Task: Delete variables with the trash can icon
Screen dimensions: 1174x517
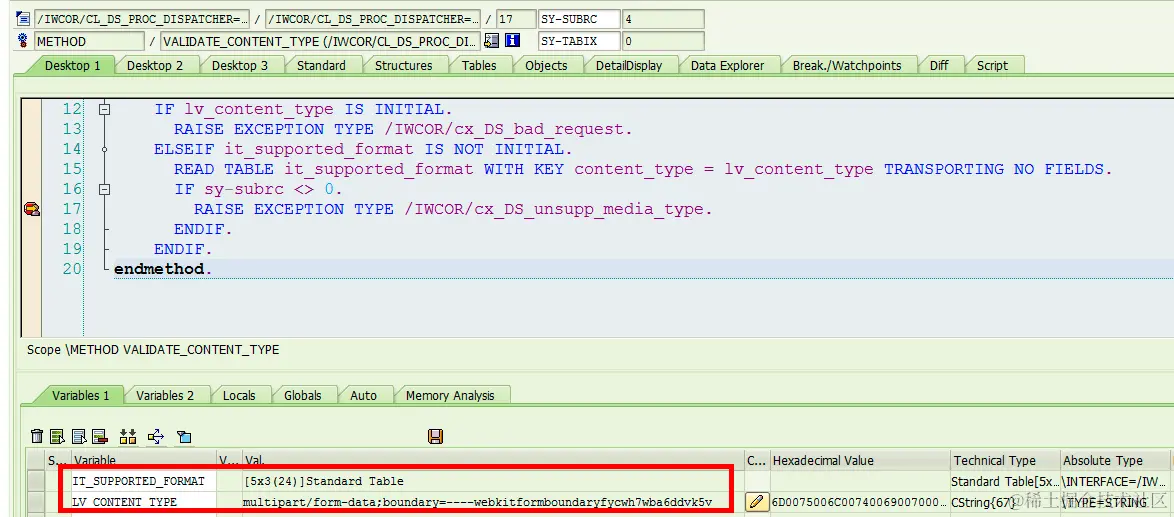Action: tap(37, 436)
